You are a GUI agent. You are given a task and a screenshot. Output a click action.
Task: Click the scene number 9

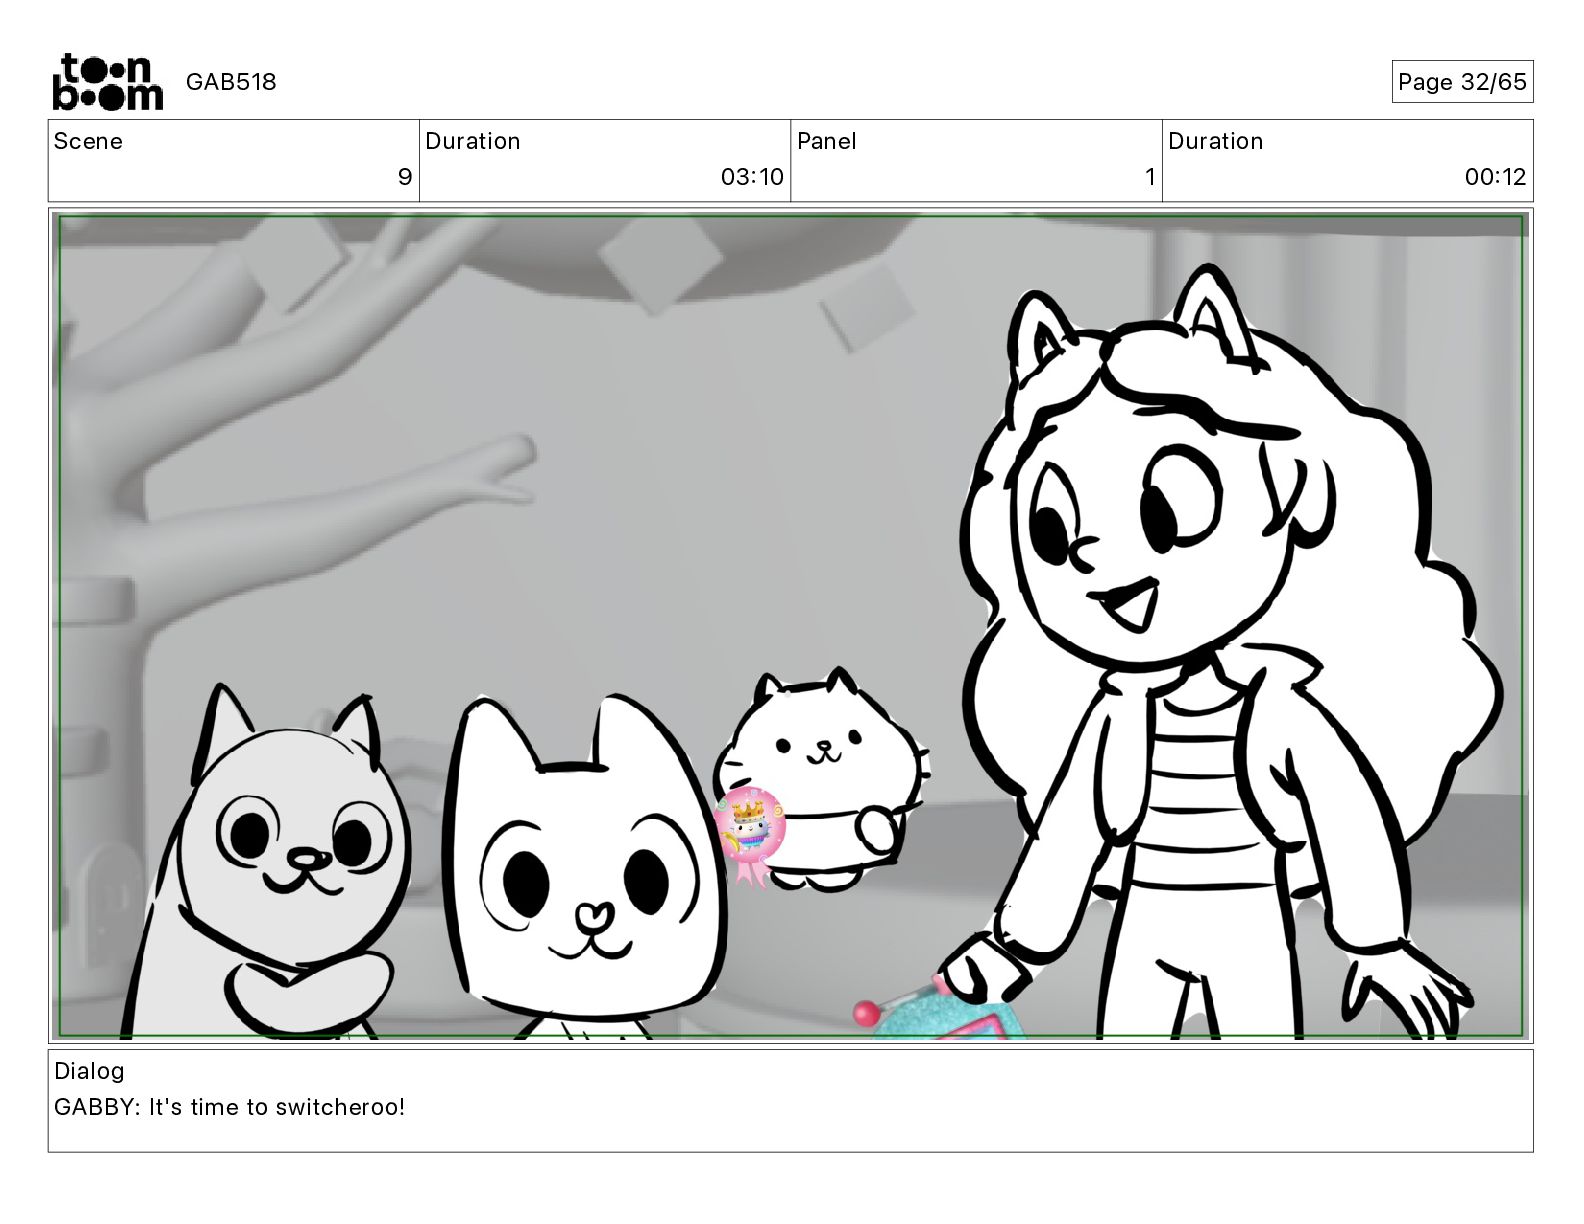click(x=405, y=177)
